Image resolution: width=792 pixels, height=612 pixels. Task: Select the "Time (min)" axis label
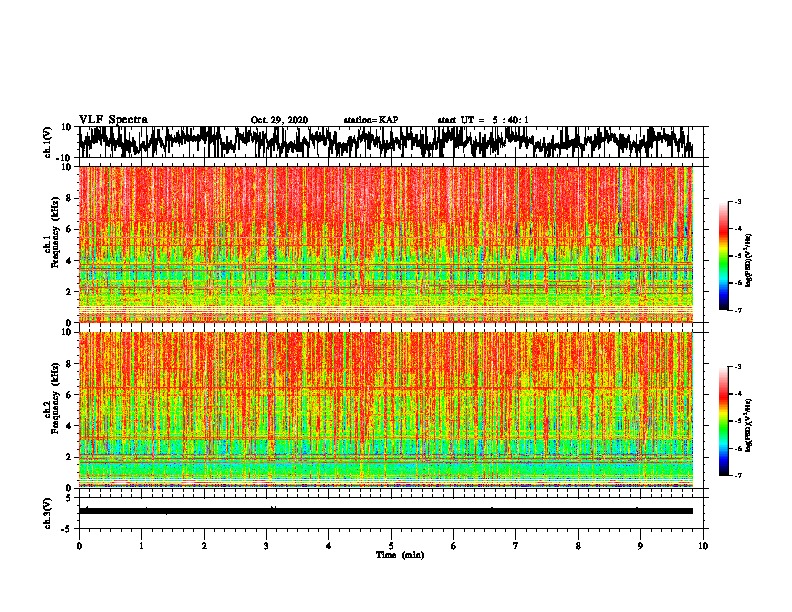tap(400, 555)
